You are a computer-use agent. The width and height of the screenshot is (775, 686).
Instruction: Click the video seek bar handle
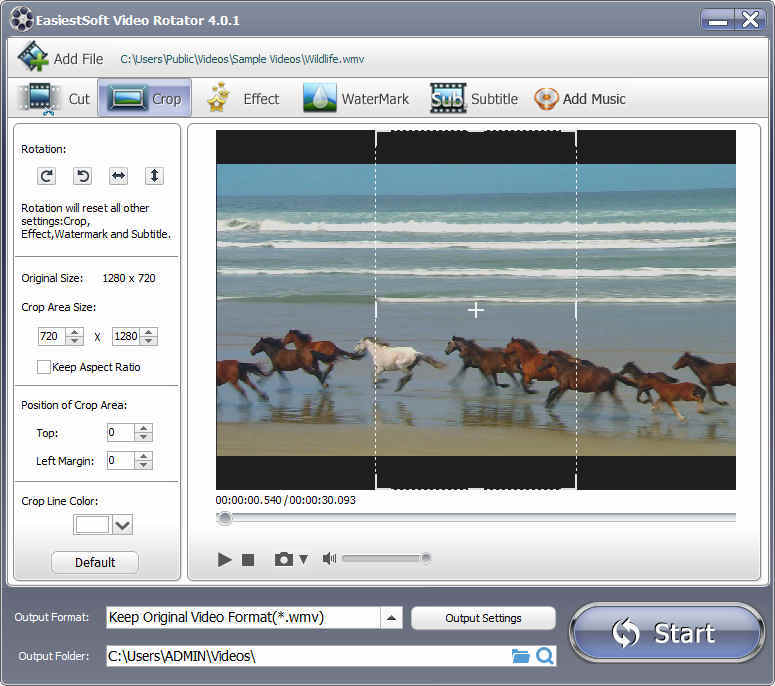pos(224,517)
